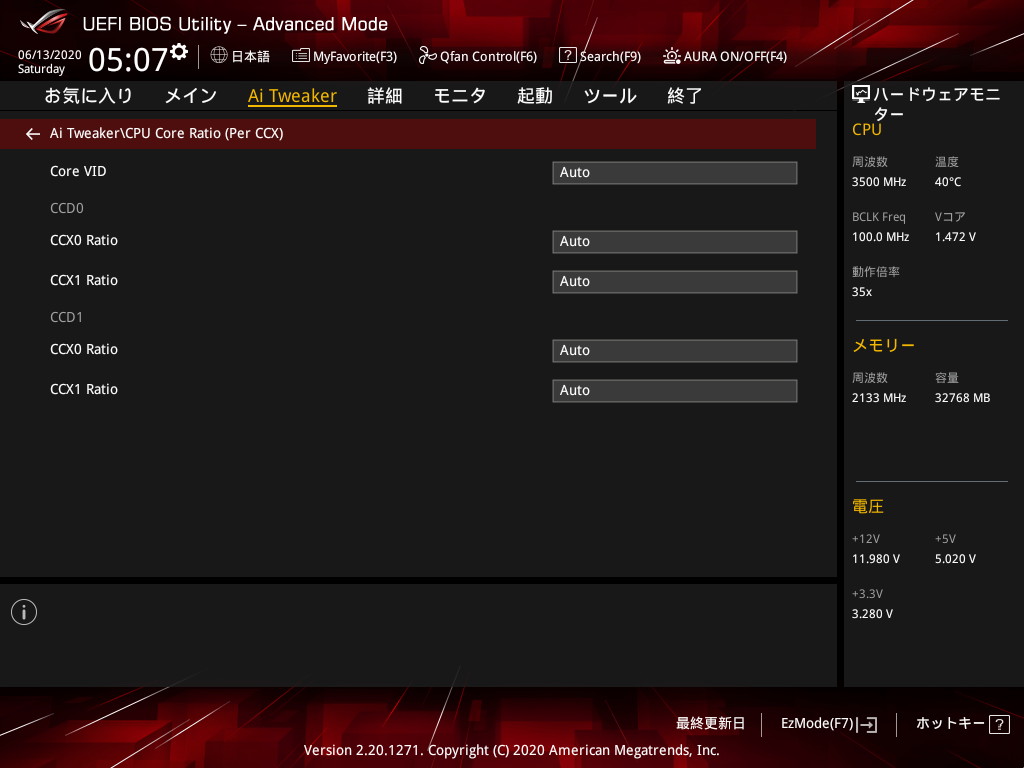Click the CCD1 section label
This screenshot has width=1024, height=768.
click(67, 317)
